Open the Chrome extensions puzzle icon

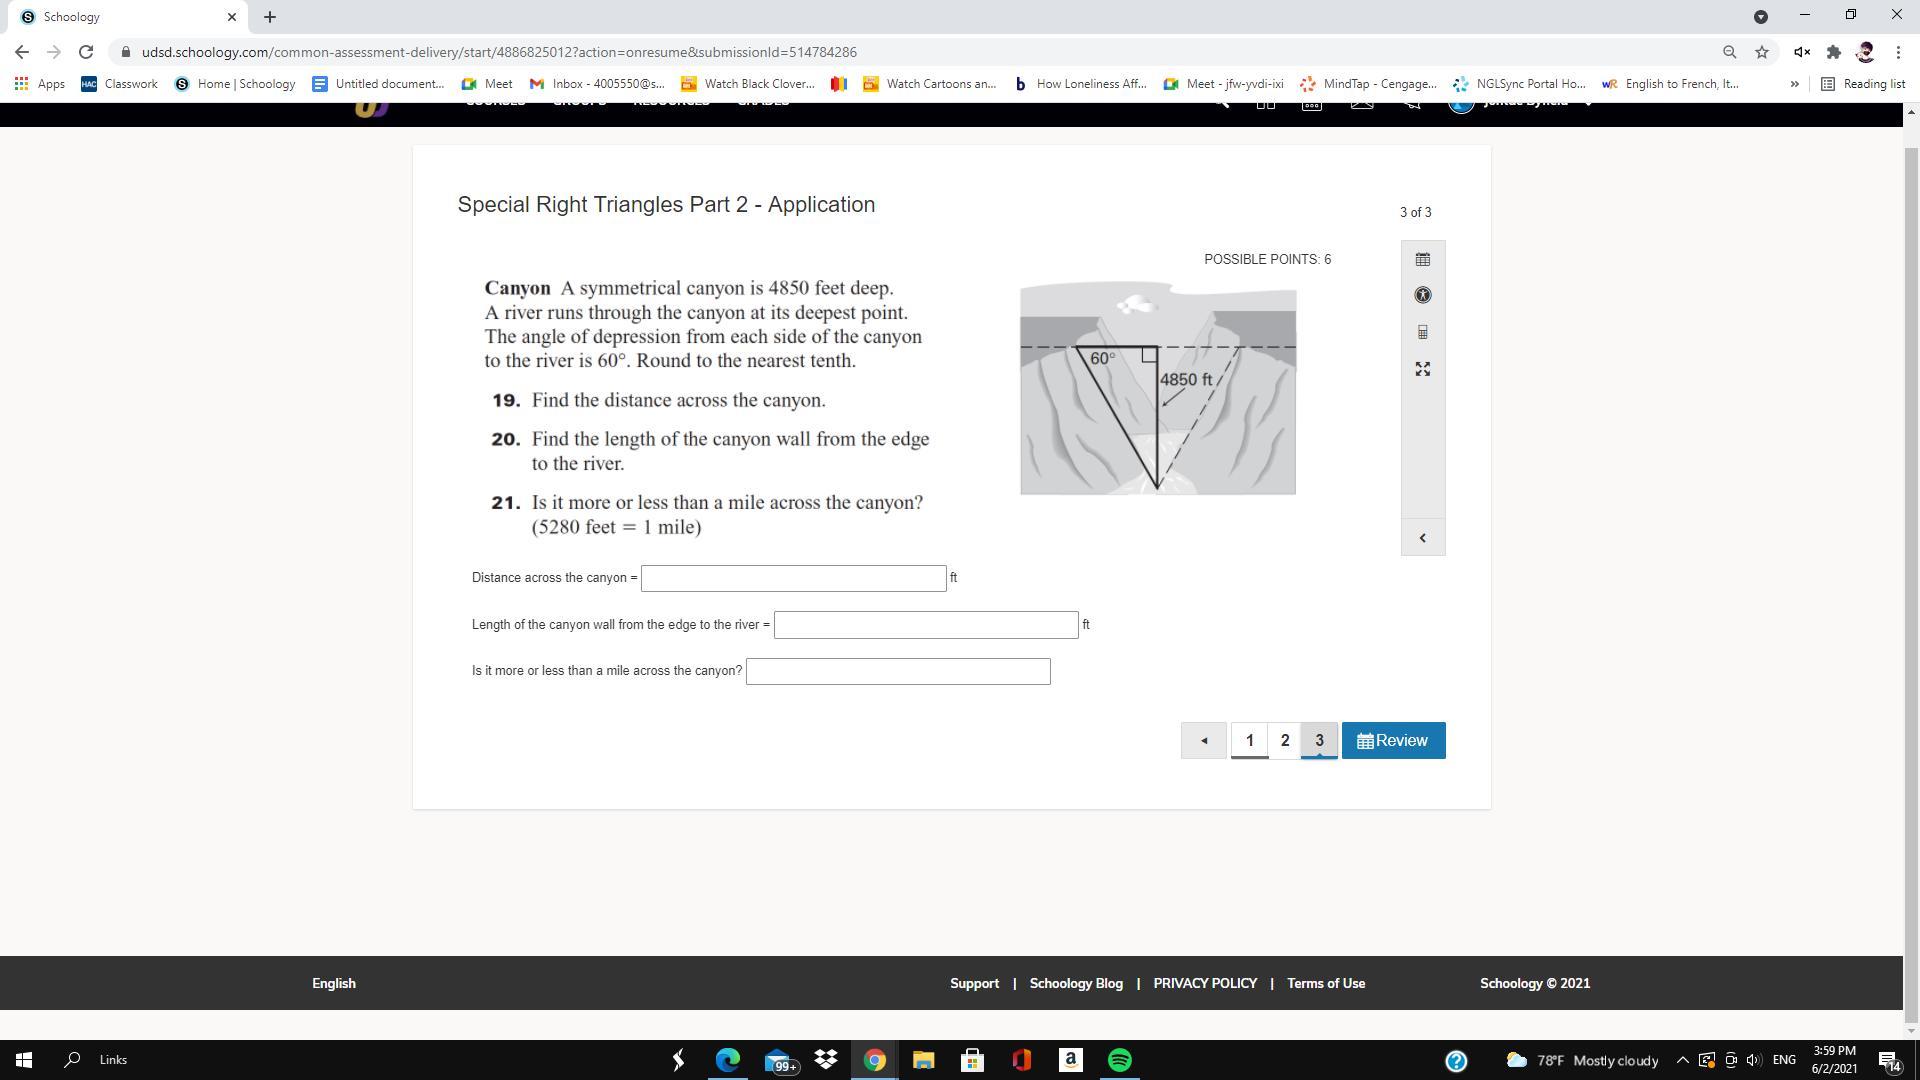tap(1833, 52)
